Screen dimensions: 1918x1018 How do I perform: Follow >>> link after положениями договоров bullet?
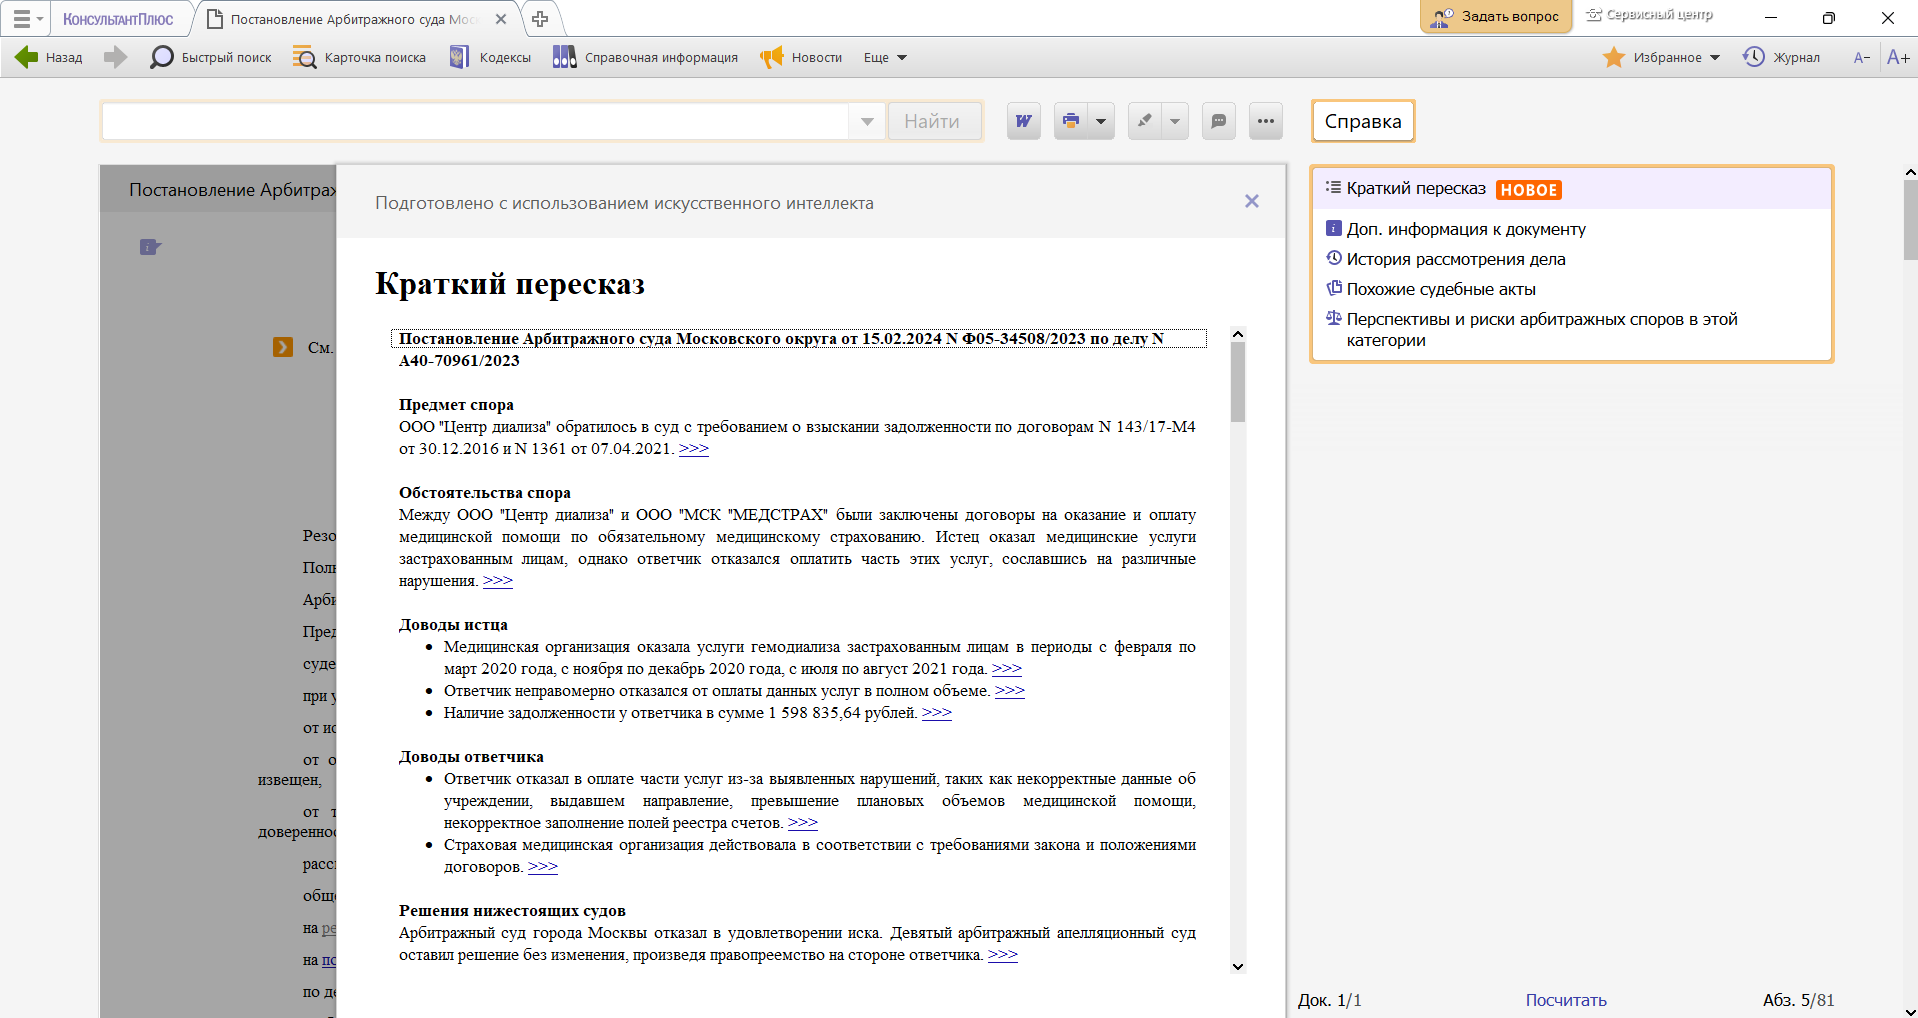[543, 867]
